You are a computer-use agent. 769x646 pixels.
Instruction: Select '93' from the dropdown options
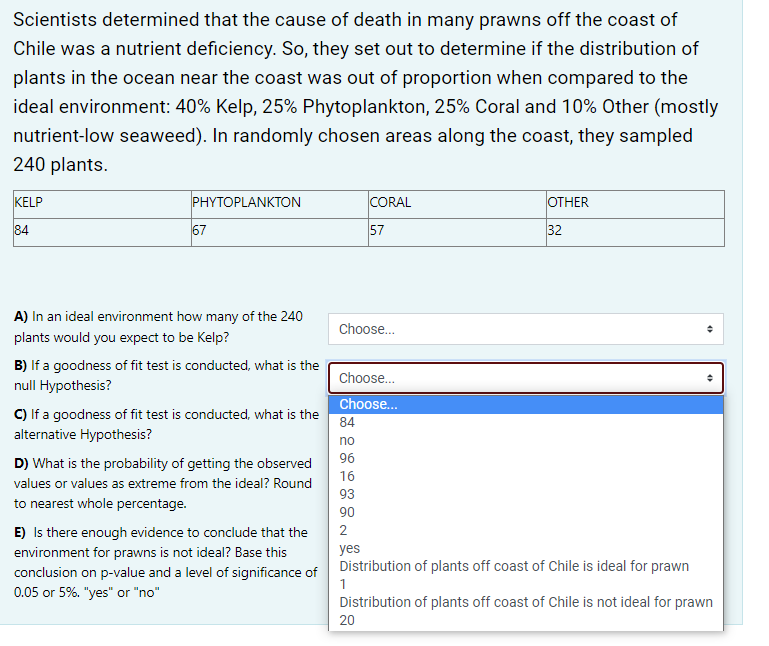[x=526, y=494]
